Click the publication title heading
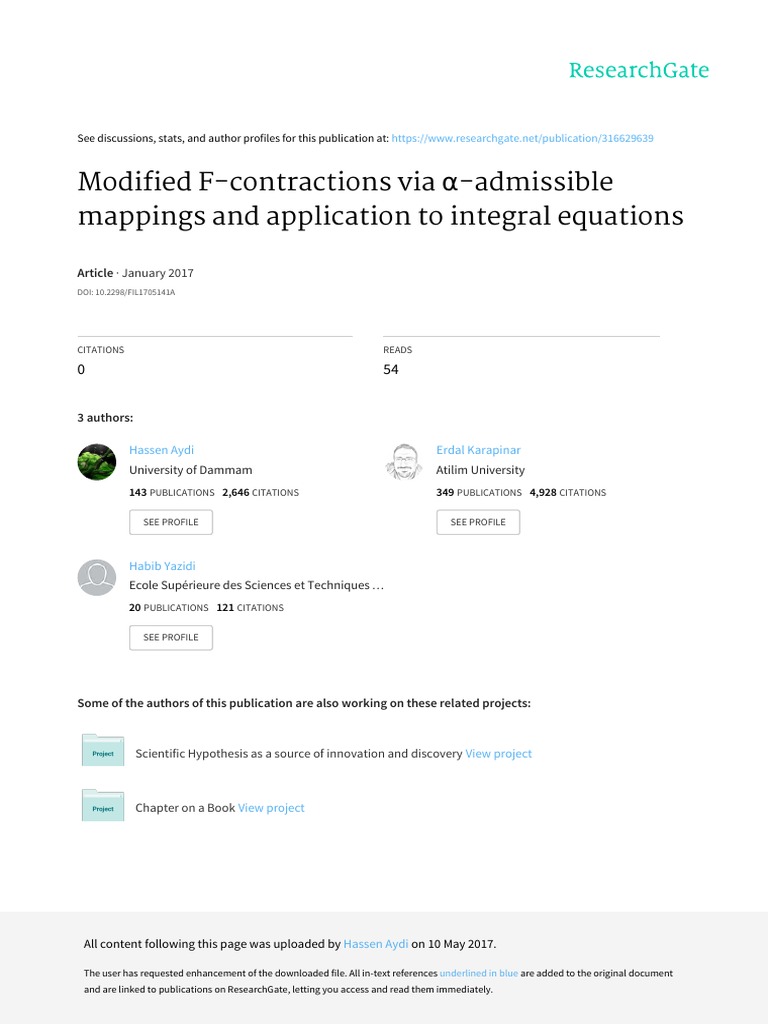This screenshot has width=768, height=1024. pos(380,198)
